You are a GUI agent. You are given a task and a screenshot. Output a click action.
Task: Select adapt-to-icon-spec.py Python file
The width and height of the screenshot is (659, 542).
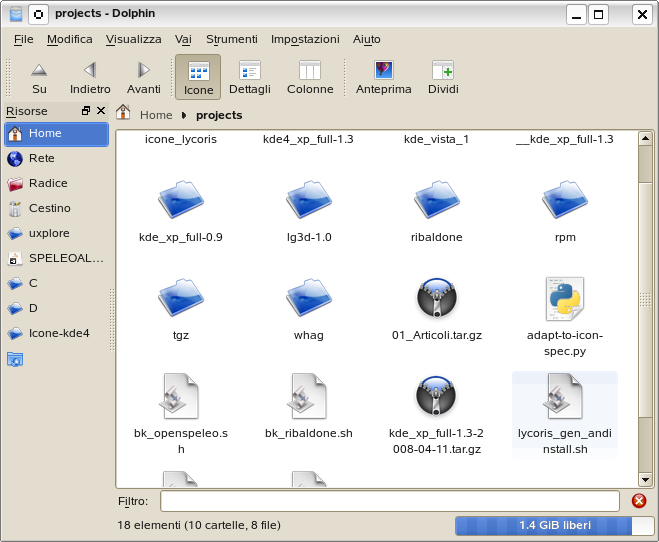[565, 317]
